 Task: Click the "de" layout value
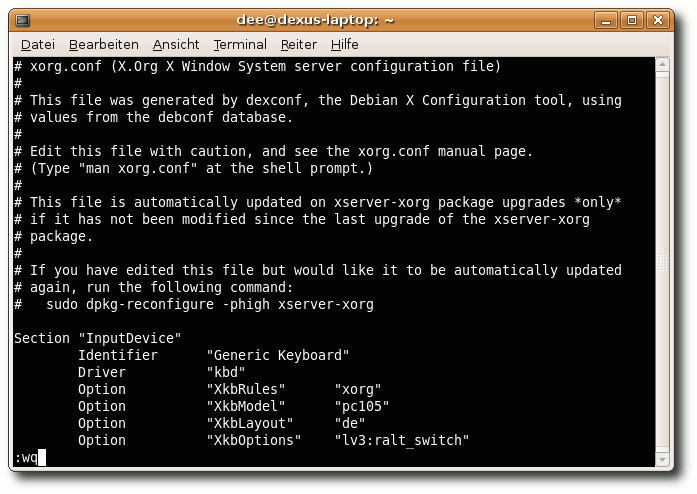pos(350,423)
